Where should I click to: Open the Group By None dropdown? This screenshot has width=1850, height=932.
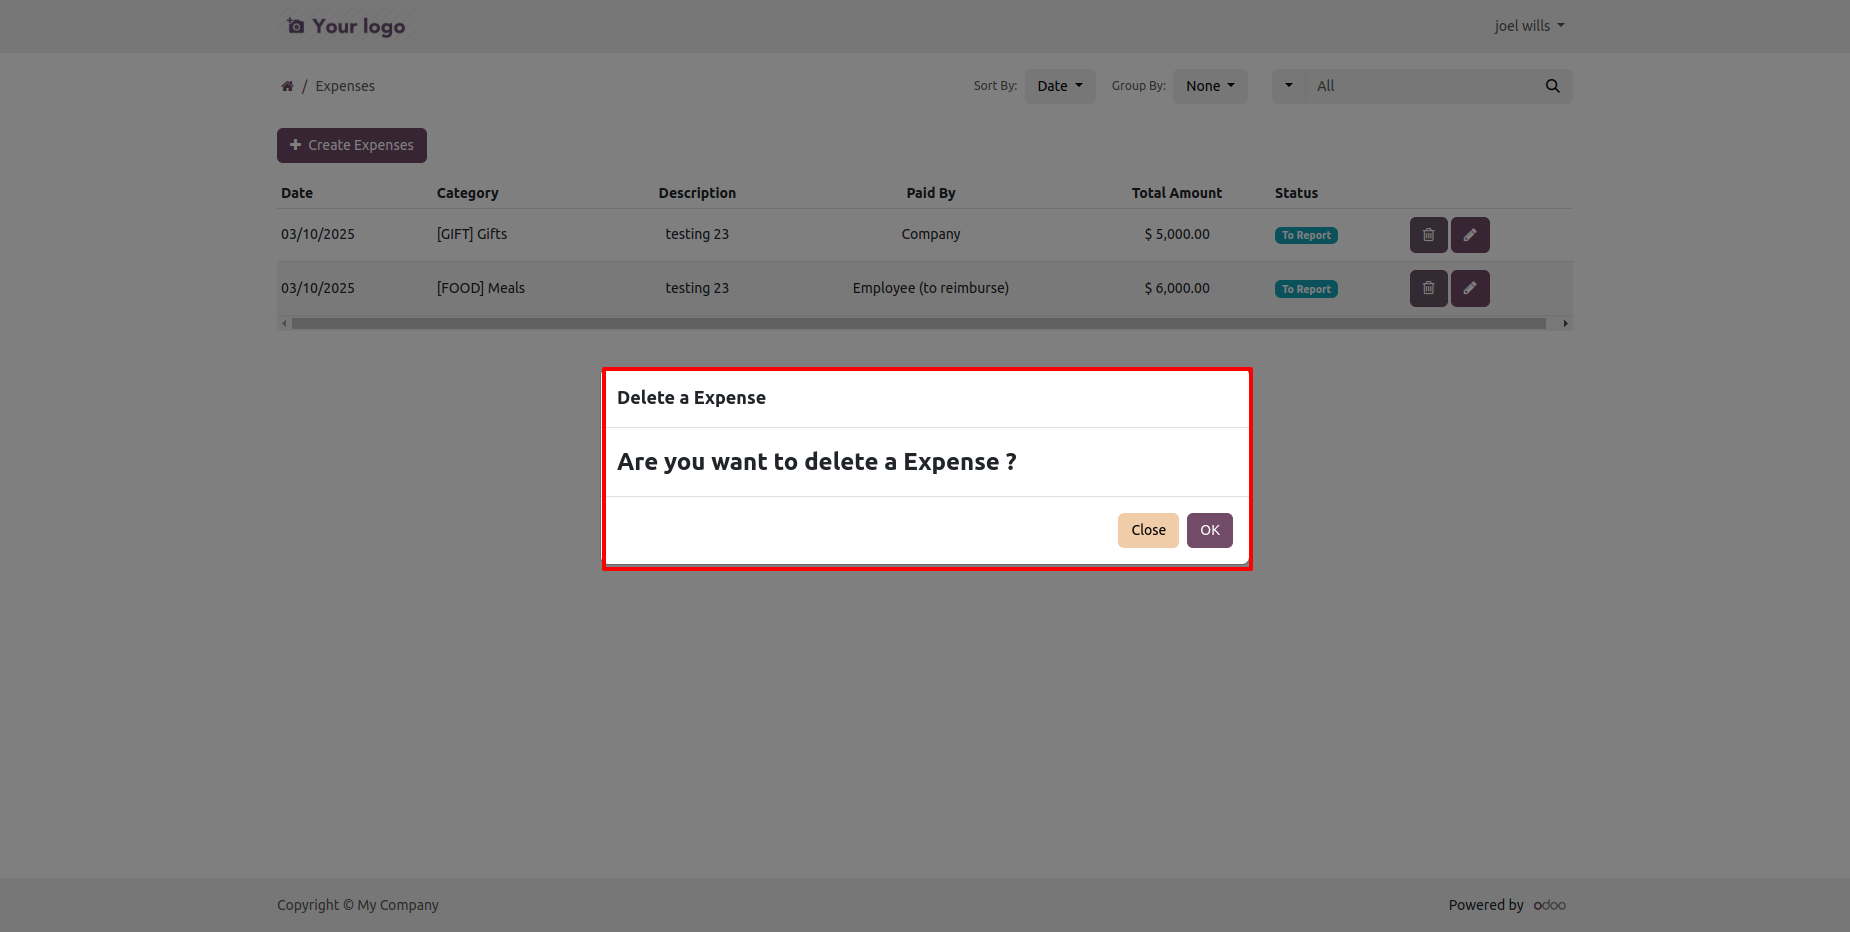coord(1210,86)
